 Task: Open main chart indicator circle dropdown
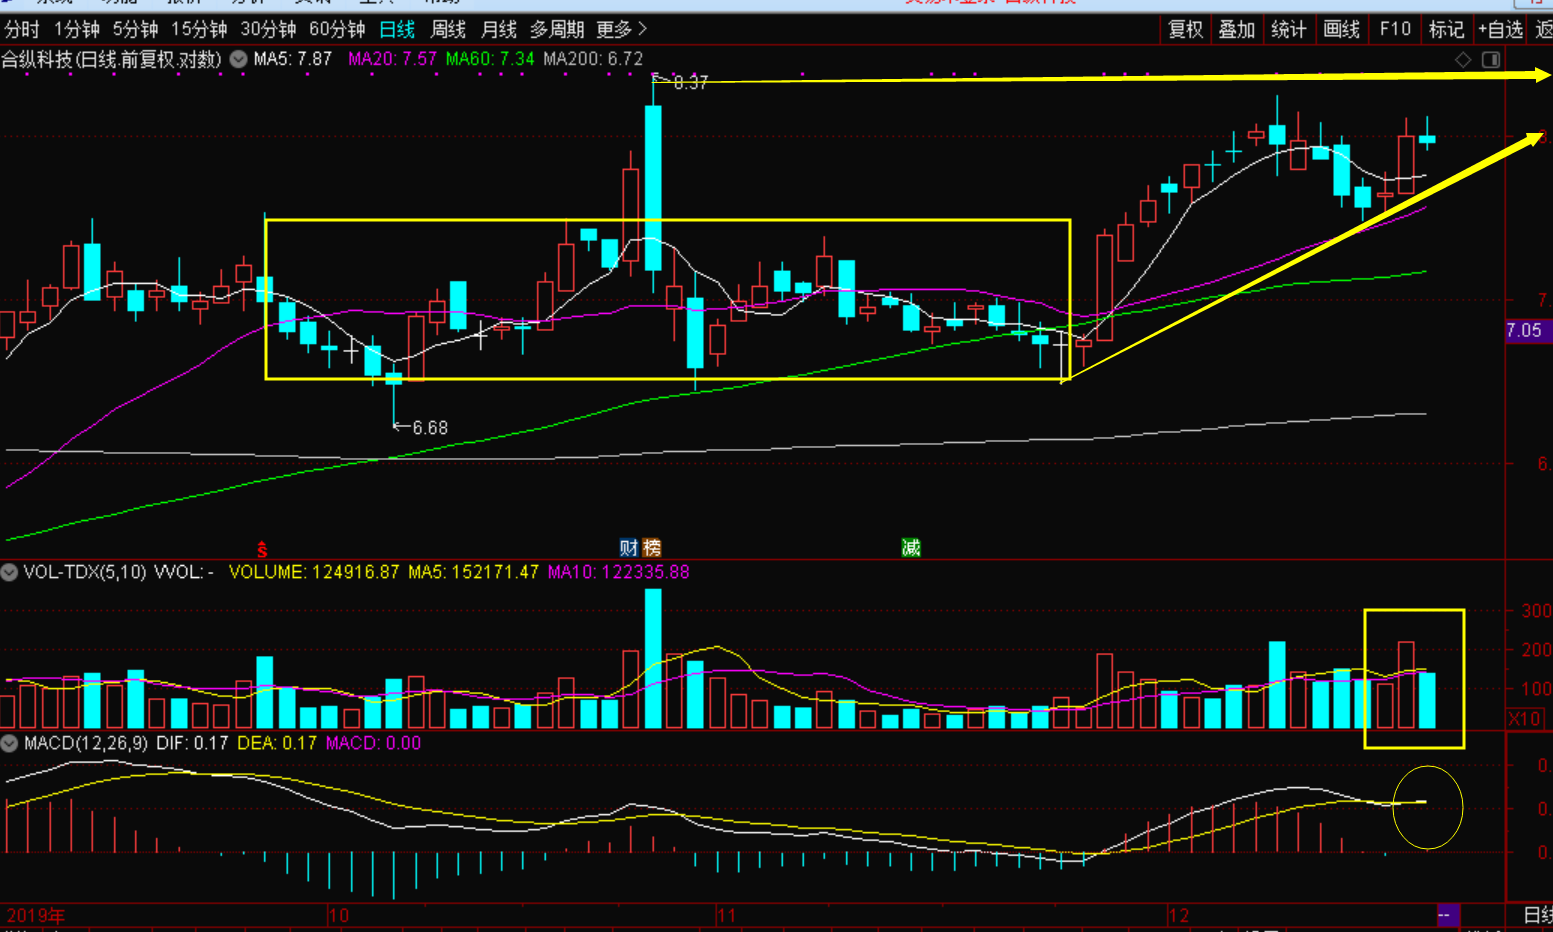tap(239, 59)
